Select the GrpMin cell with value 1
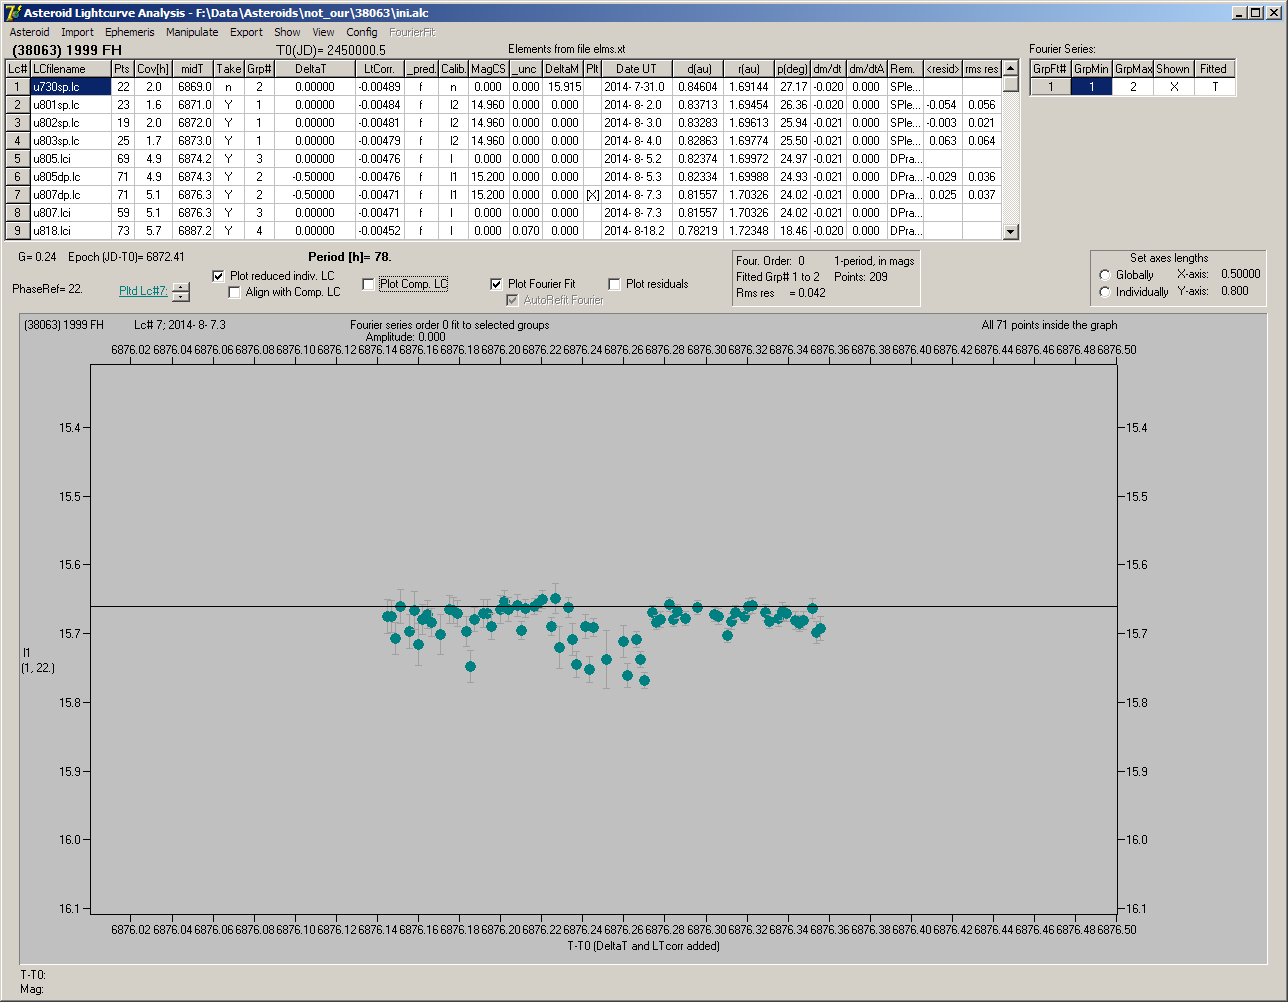This screenshot has width=1288, height=1002. point(1092,87)
